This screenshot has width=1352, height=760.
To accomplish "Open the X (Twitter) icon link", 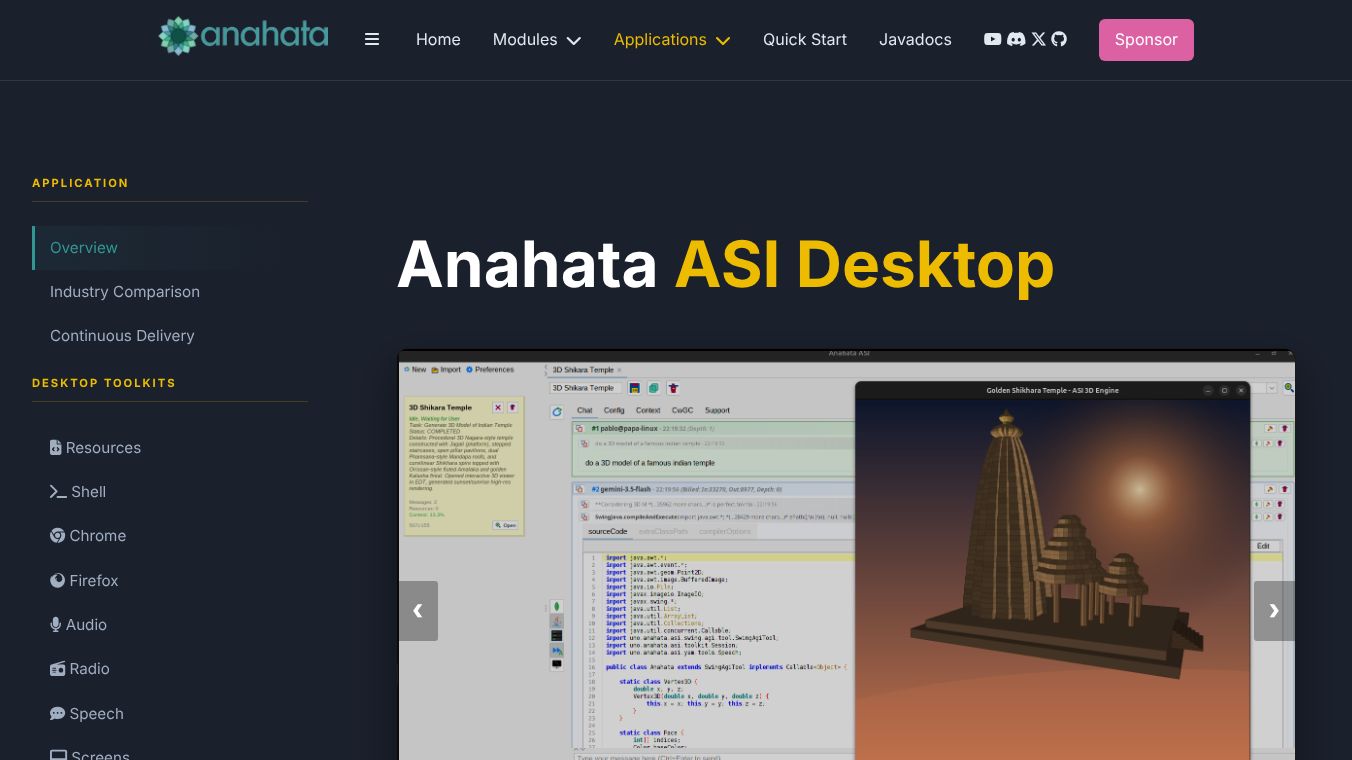I will [1038, 39].
